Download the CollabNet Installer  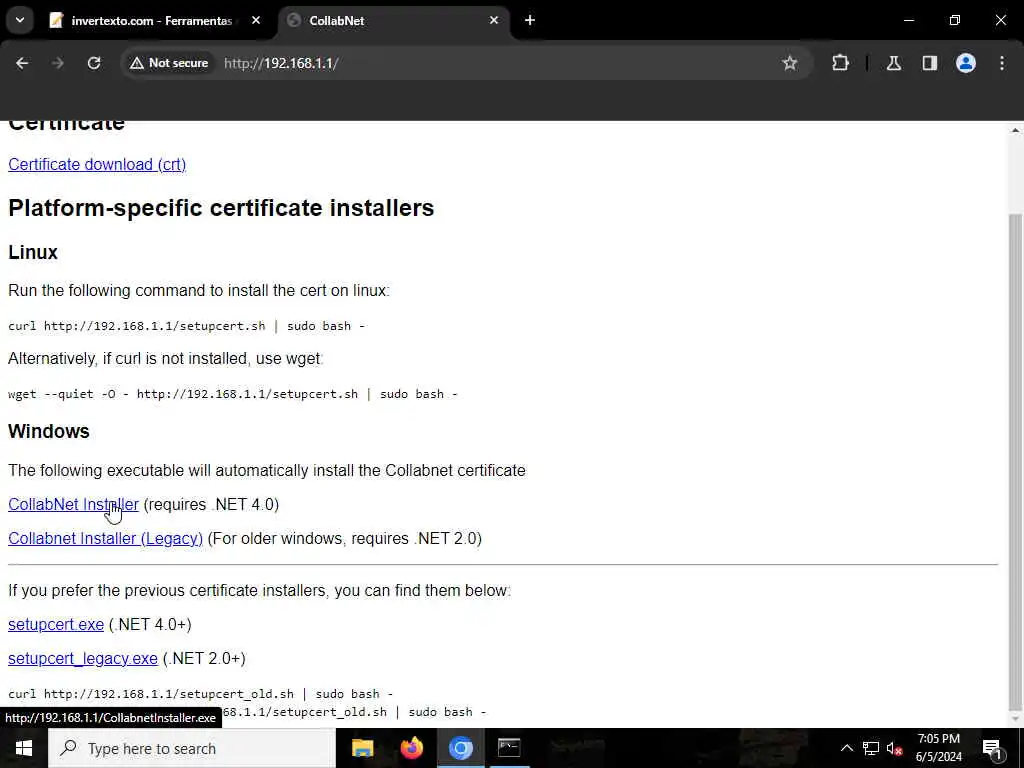pyautogui.click(x=73, y=504)
